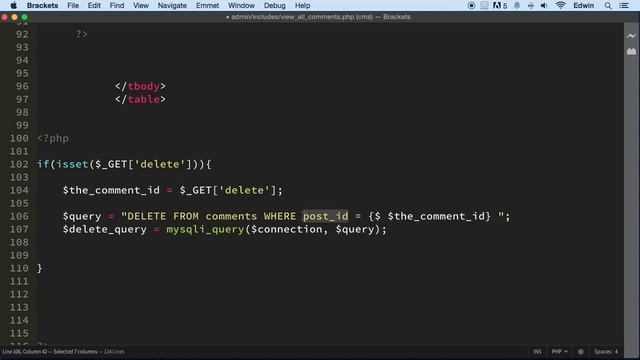The width and height of the screenshot is (640, 360).
Task: Open the Wi-Fi status menu
Action: (x=560, y=5)
